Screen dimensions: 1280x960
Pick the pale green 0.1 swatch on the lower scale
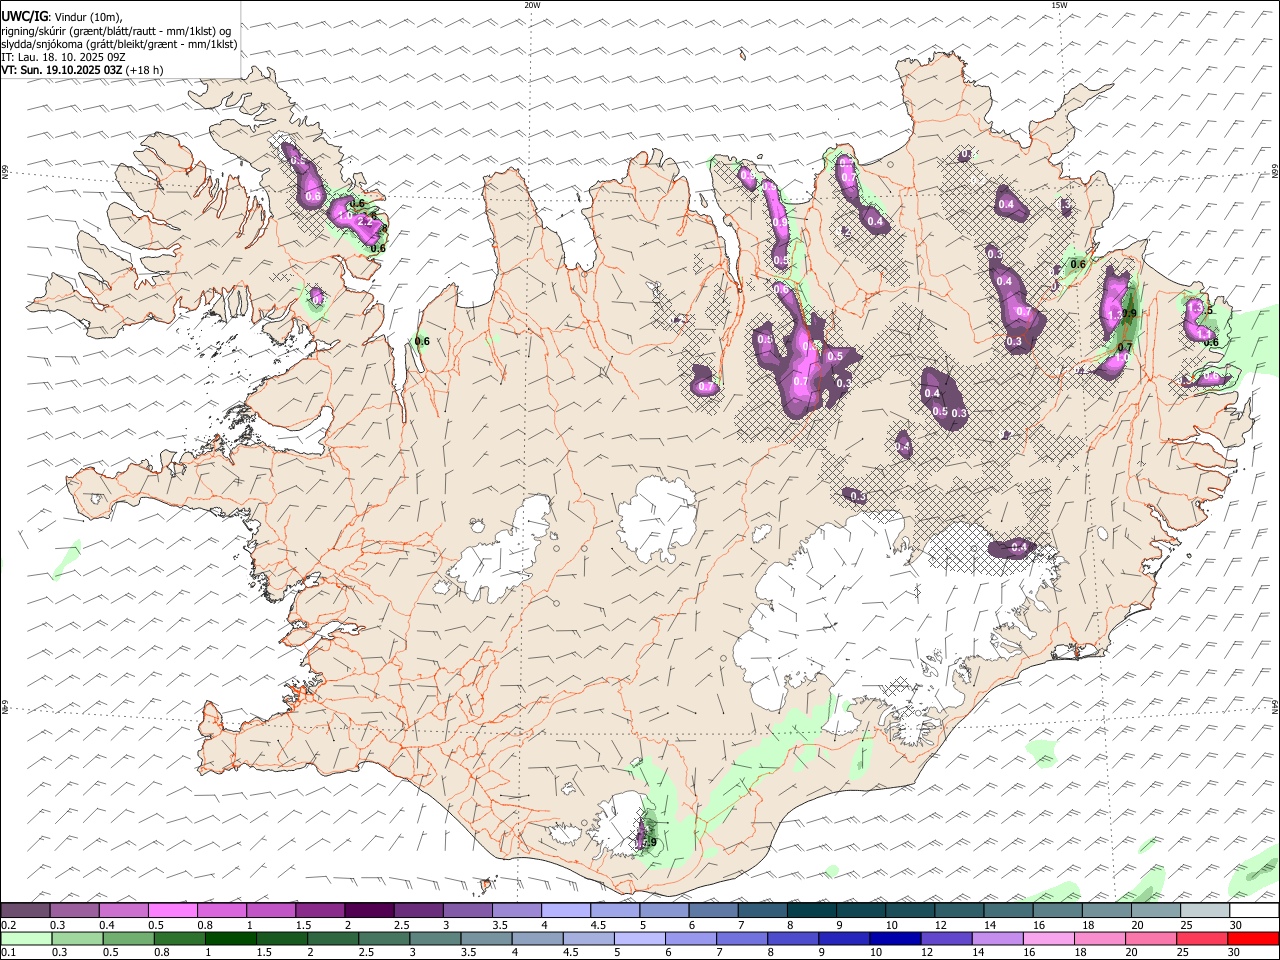click(26, 939)
